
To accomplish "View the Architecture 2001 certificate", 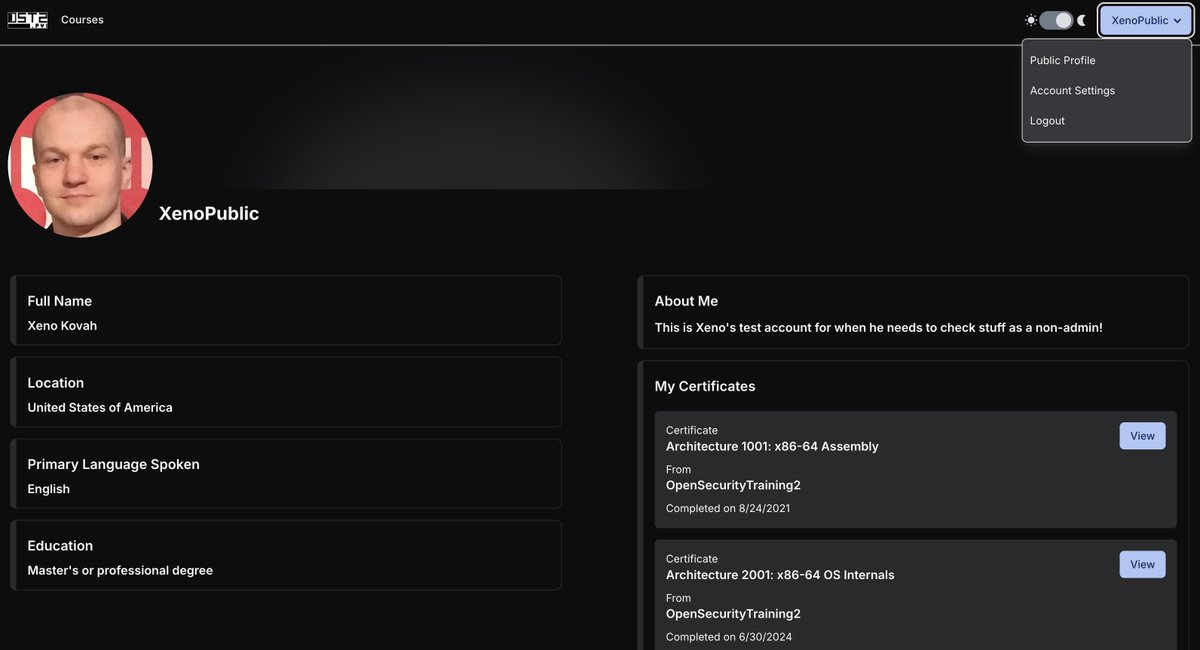I will [1142, 565].
